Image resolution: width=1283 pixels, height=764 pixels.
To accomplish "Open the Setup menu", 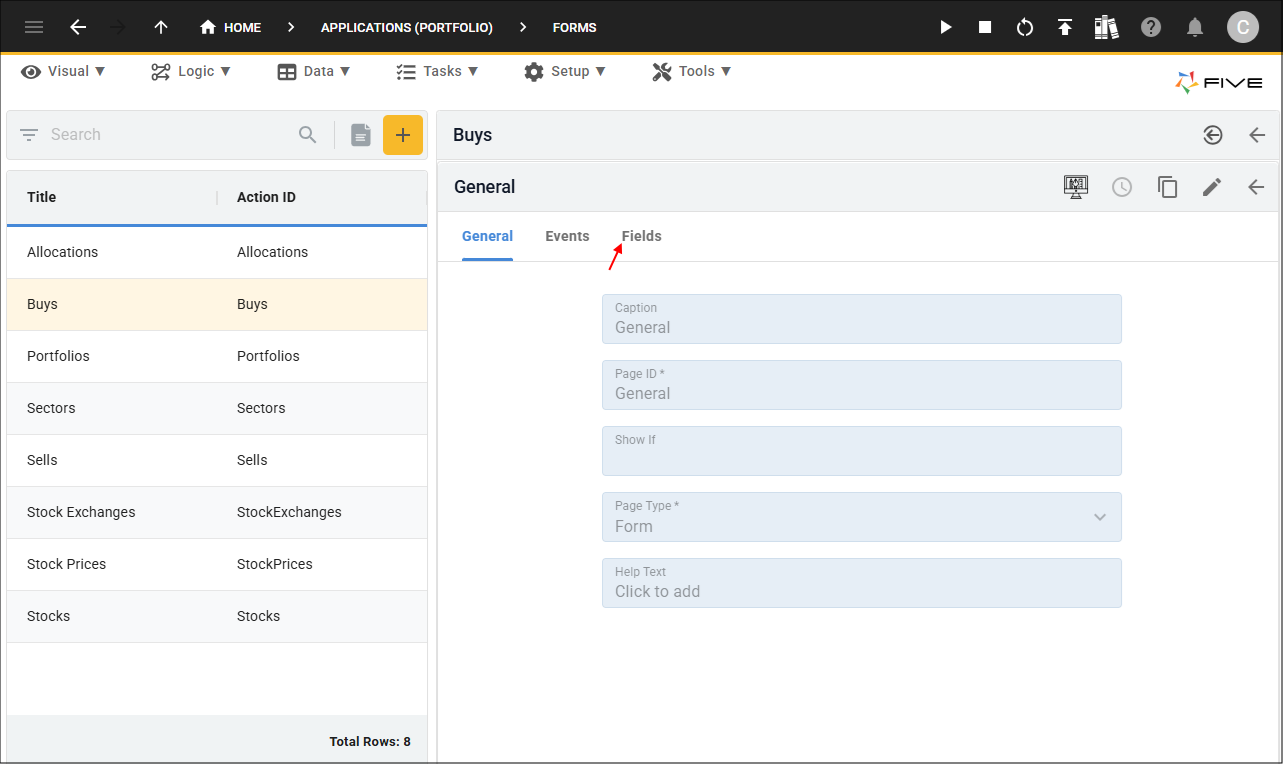I will point(565,71).
